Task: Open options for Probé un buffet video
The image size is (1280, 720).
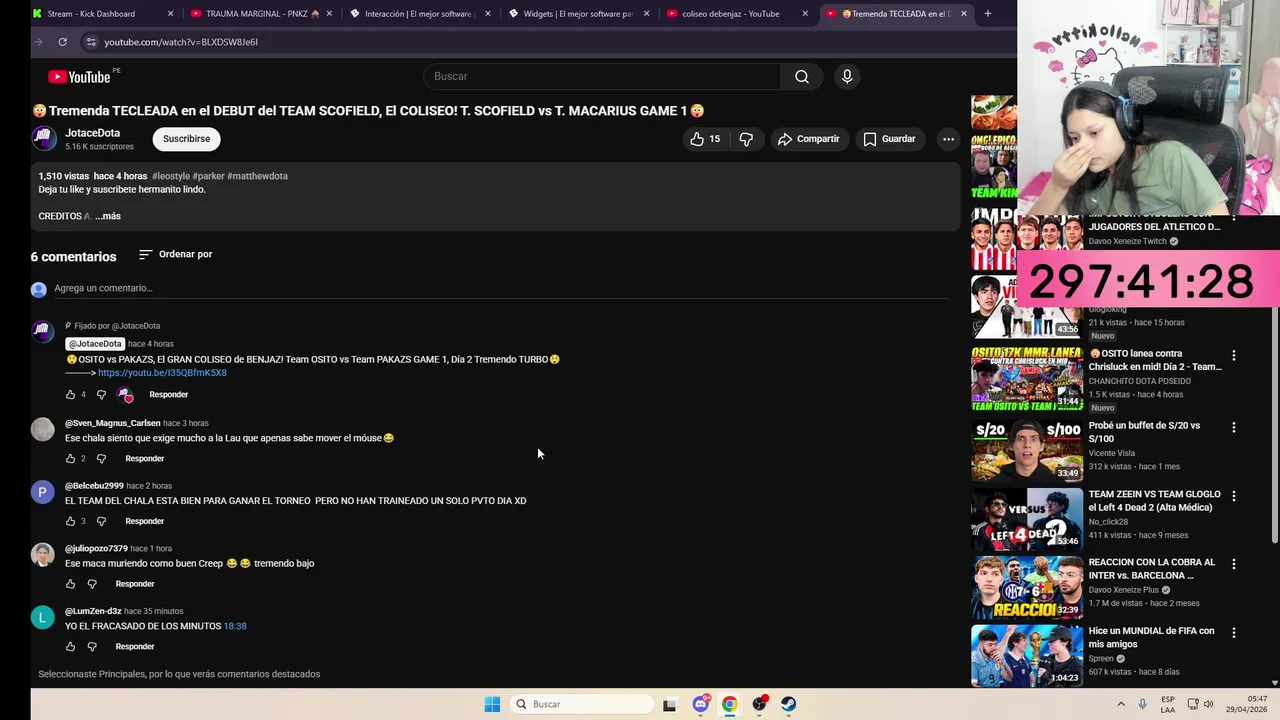Action: tap(1233, 427)
